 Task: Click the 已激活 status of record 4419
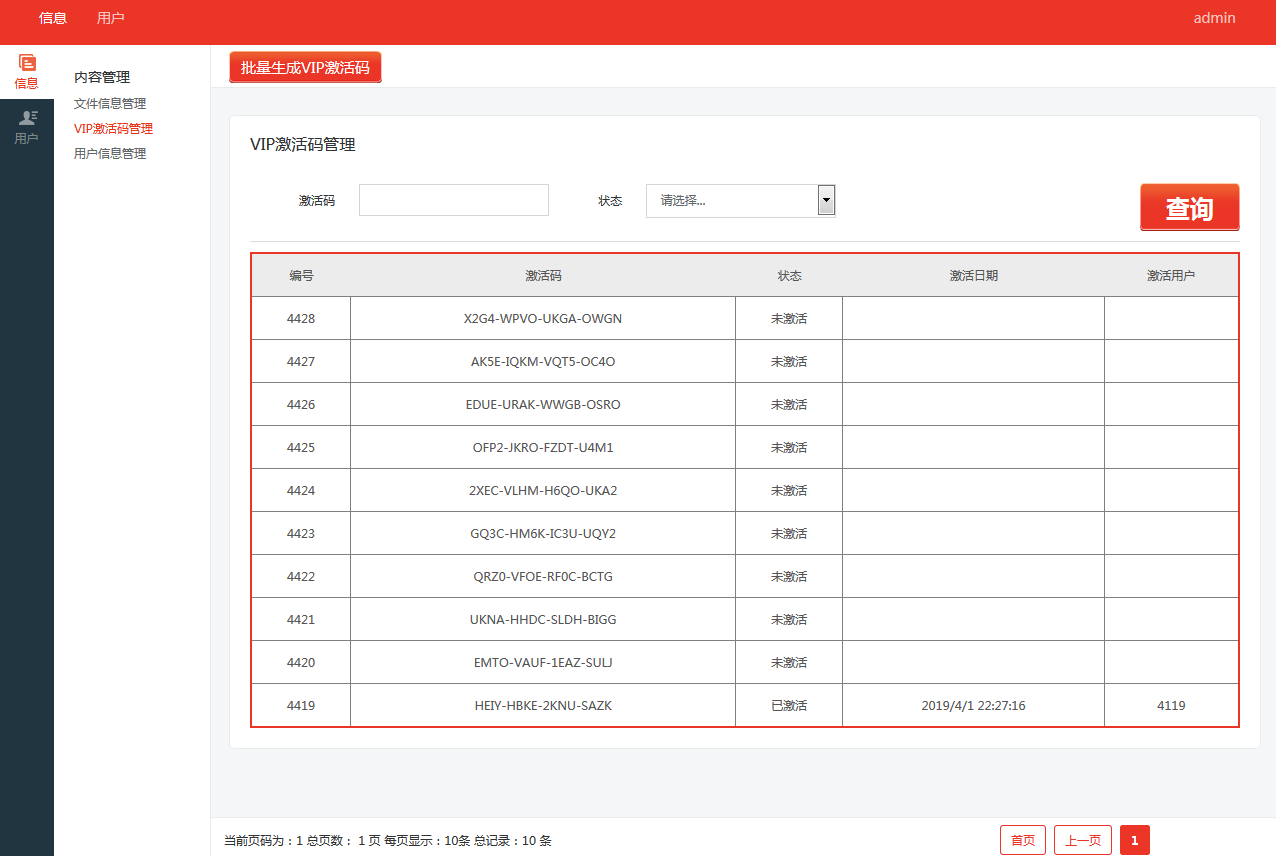coord(789,705)
